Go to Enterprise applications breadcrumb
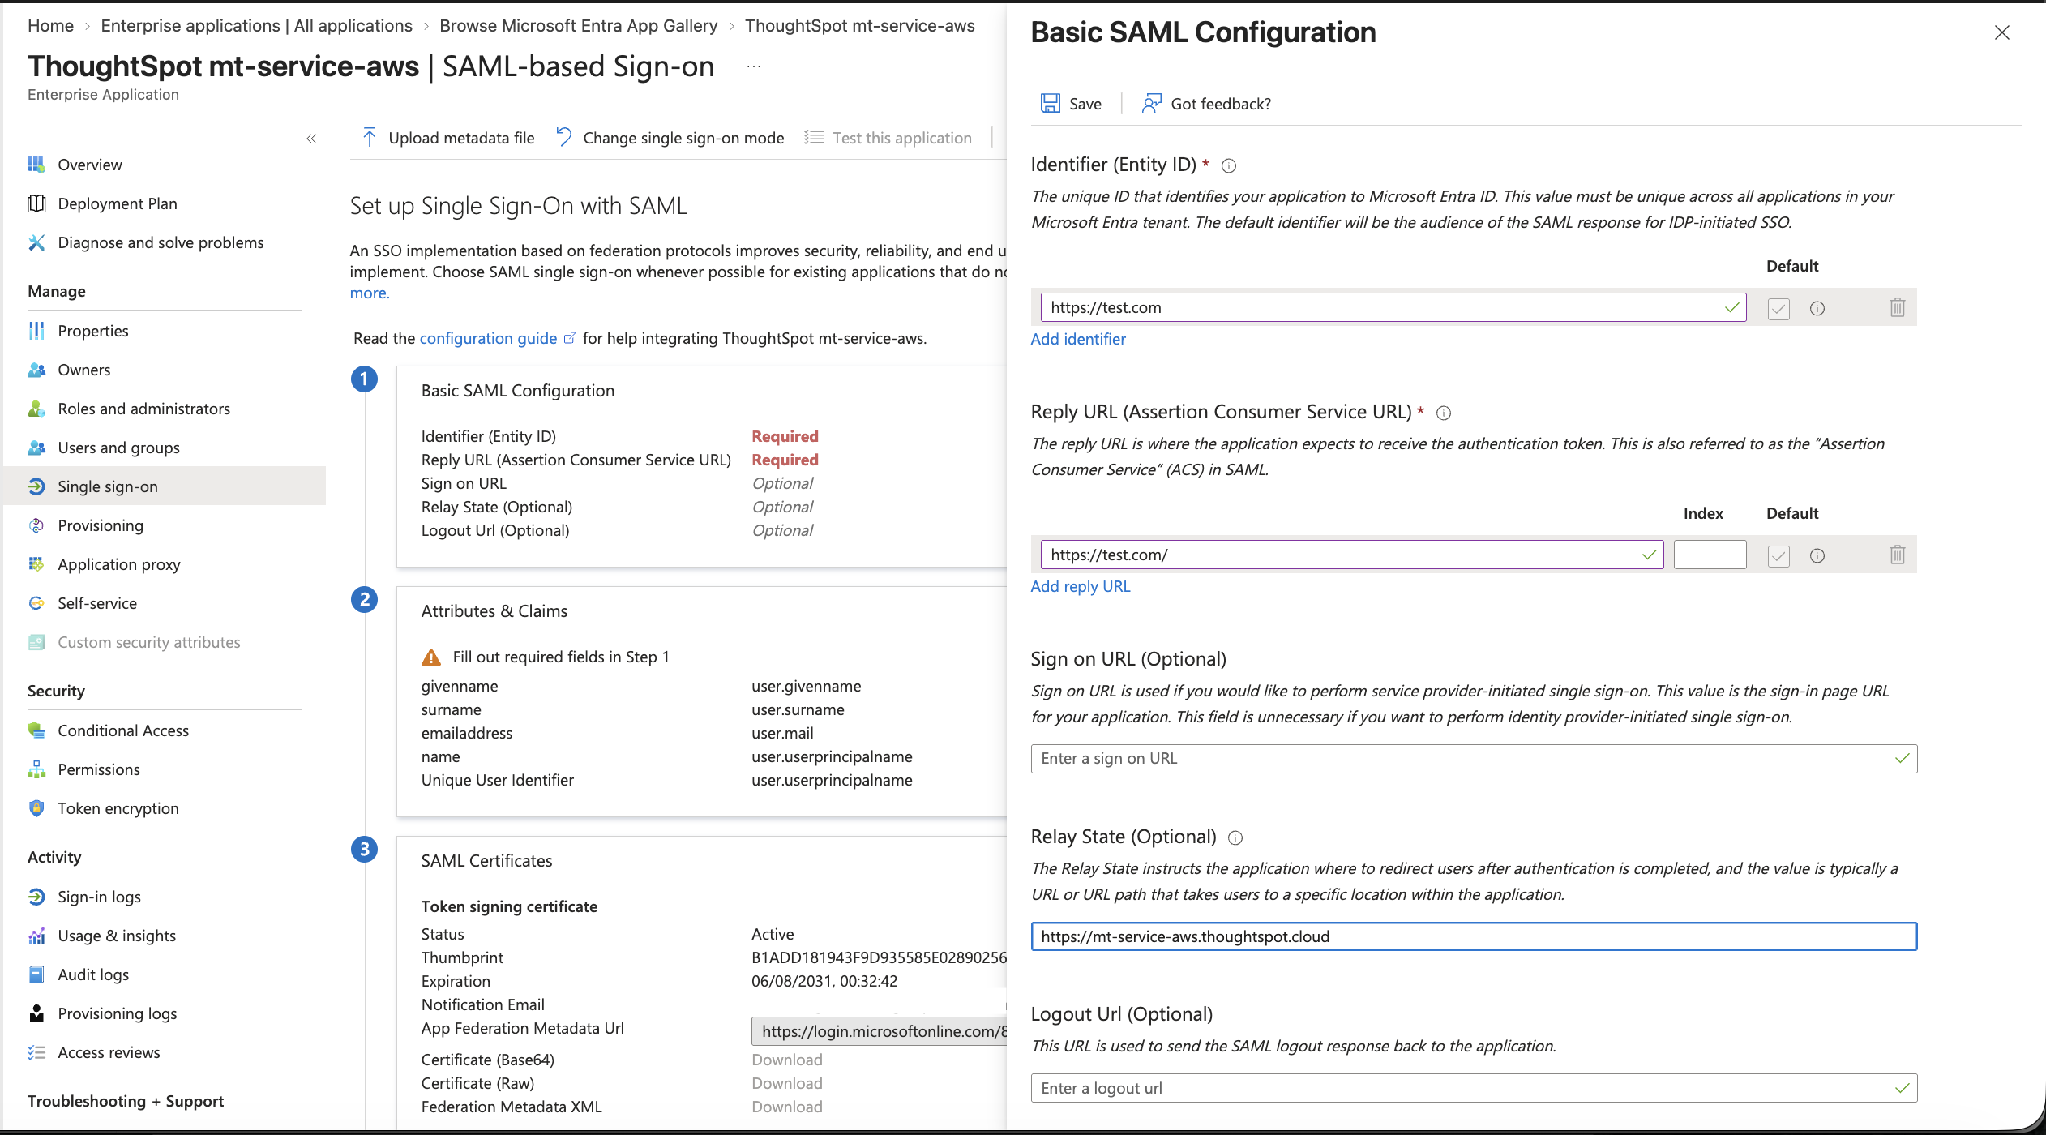Viewport: 2046px width, 1135px height. coord(256,25)
